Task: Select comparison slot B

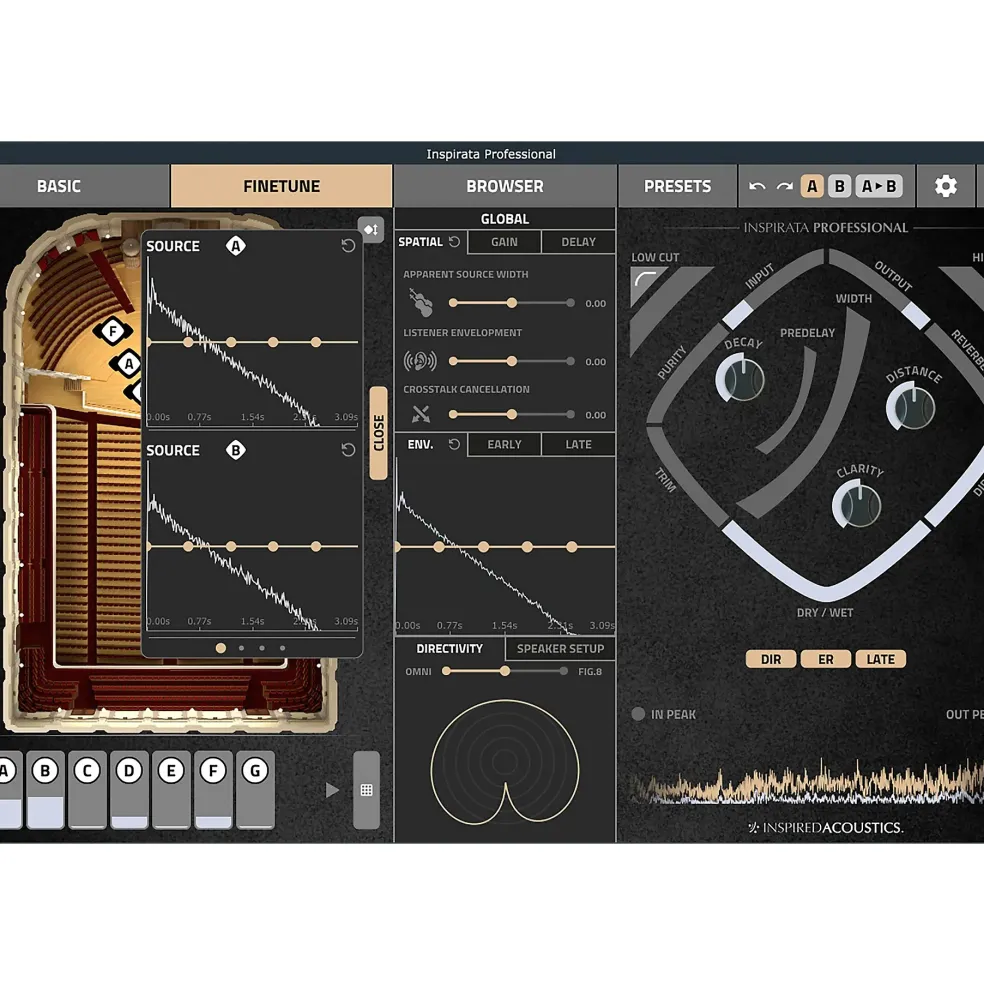Action: [839, 186]
